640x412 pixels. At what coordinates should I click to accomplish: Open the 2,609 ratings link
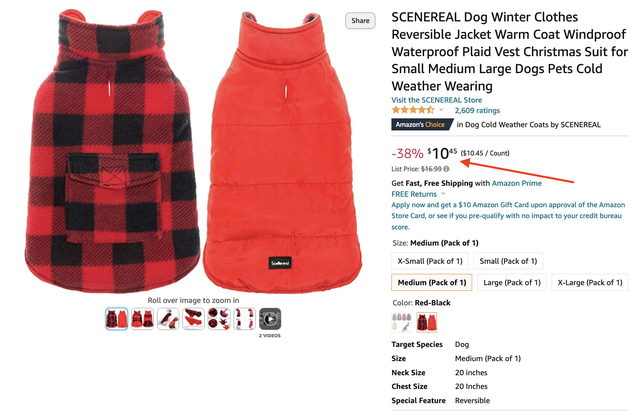477,110
